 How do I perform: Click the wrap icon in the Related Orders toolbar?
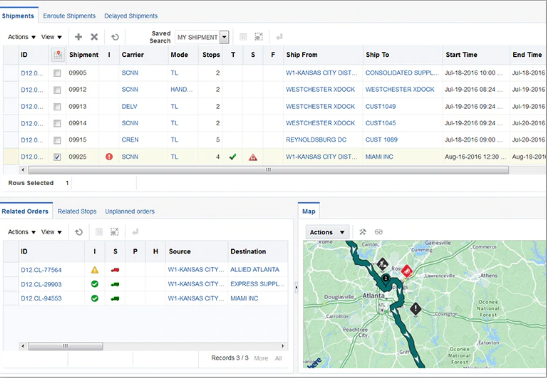tap(135, 232)
